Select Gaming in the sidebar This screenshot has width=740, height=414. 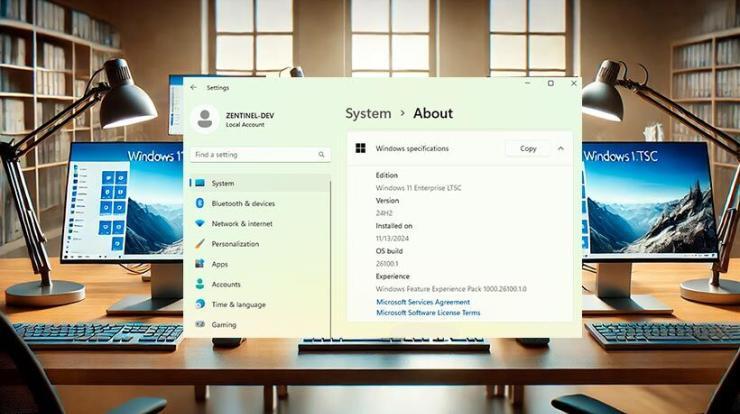pyautogui.click(x=260, y=325)
